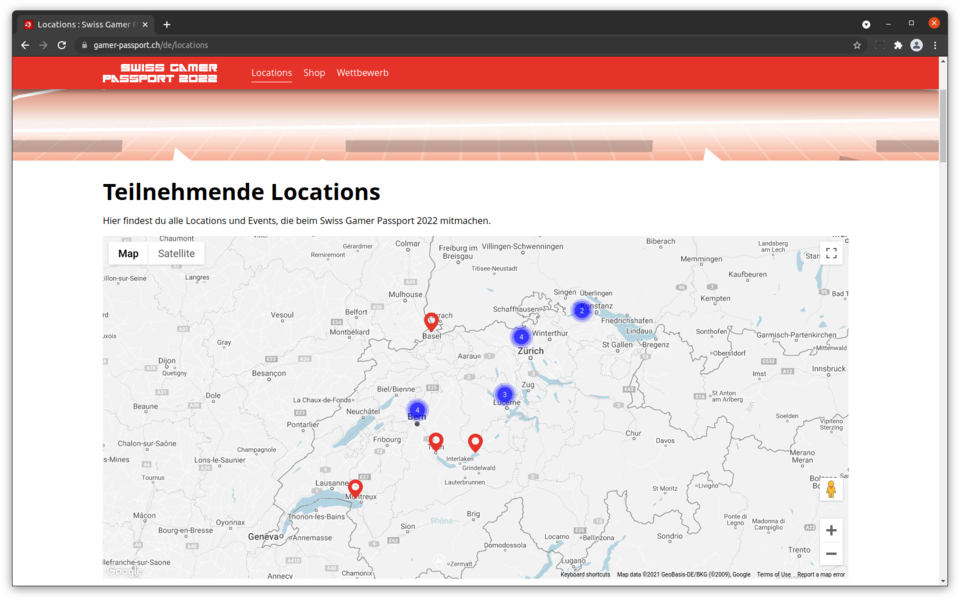The width and height of the screenshot is (960, 600).
Task: Zoom out the map with minus button
Action: pos(831,553)
